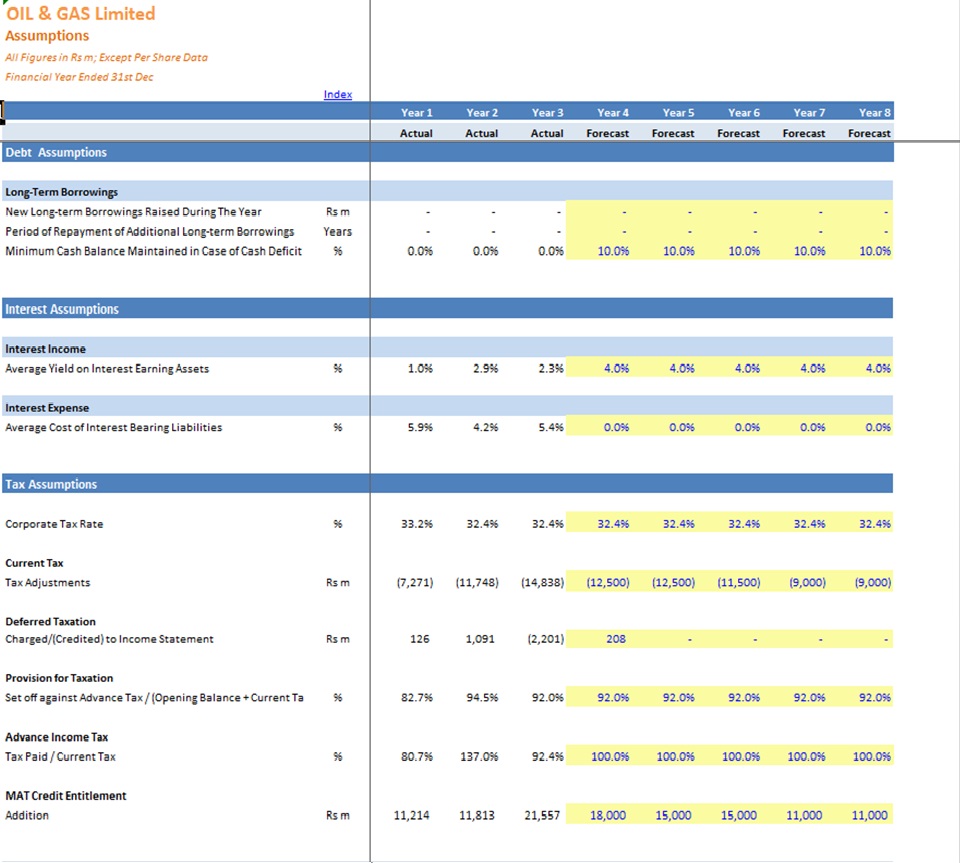Select the Tax Paid / Current Tax label
This screenshot has width=960, height=863.
coord(61,757)
